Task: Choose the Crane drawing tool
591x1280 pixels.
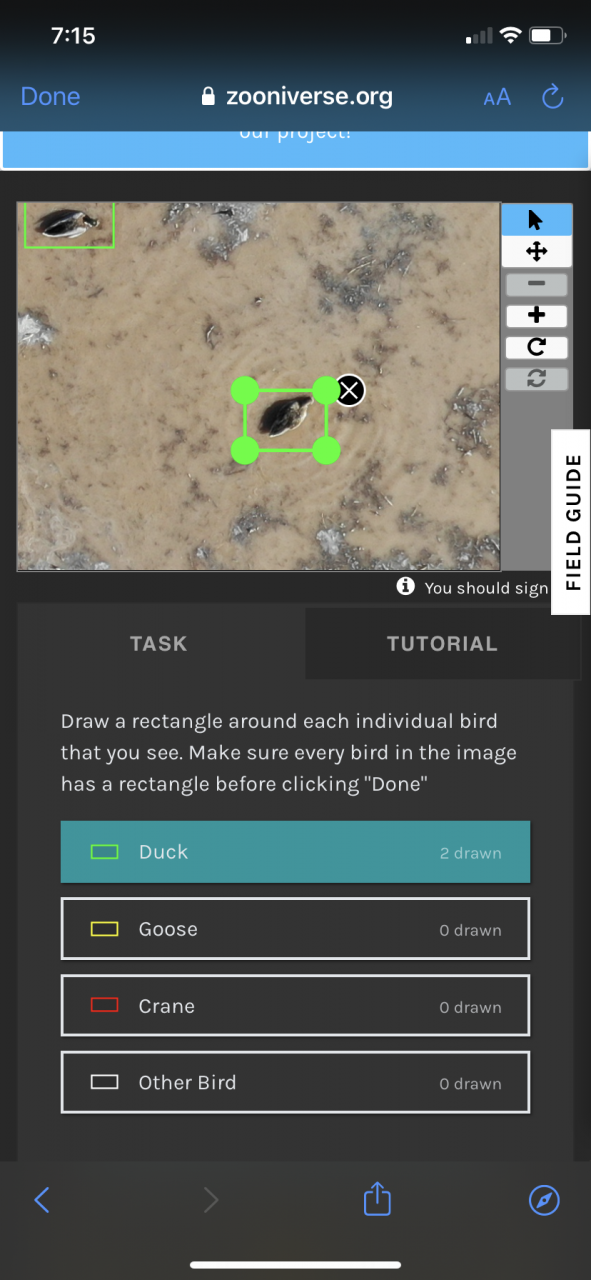Action: pyautogui.click(x=295, y=1006)
